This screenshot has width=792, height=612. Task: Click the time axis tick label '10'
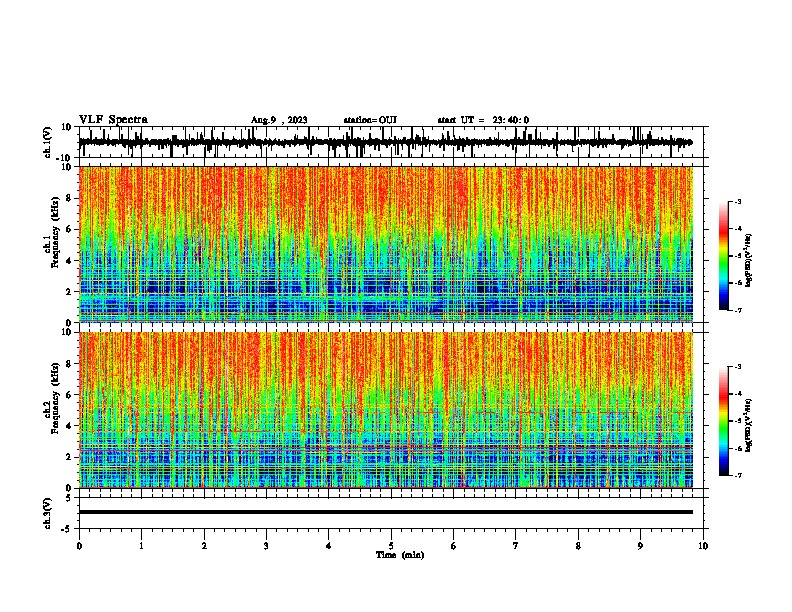[703, 546]
